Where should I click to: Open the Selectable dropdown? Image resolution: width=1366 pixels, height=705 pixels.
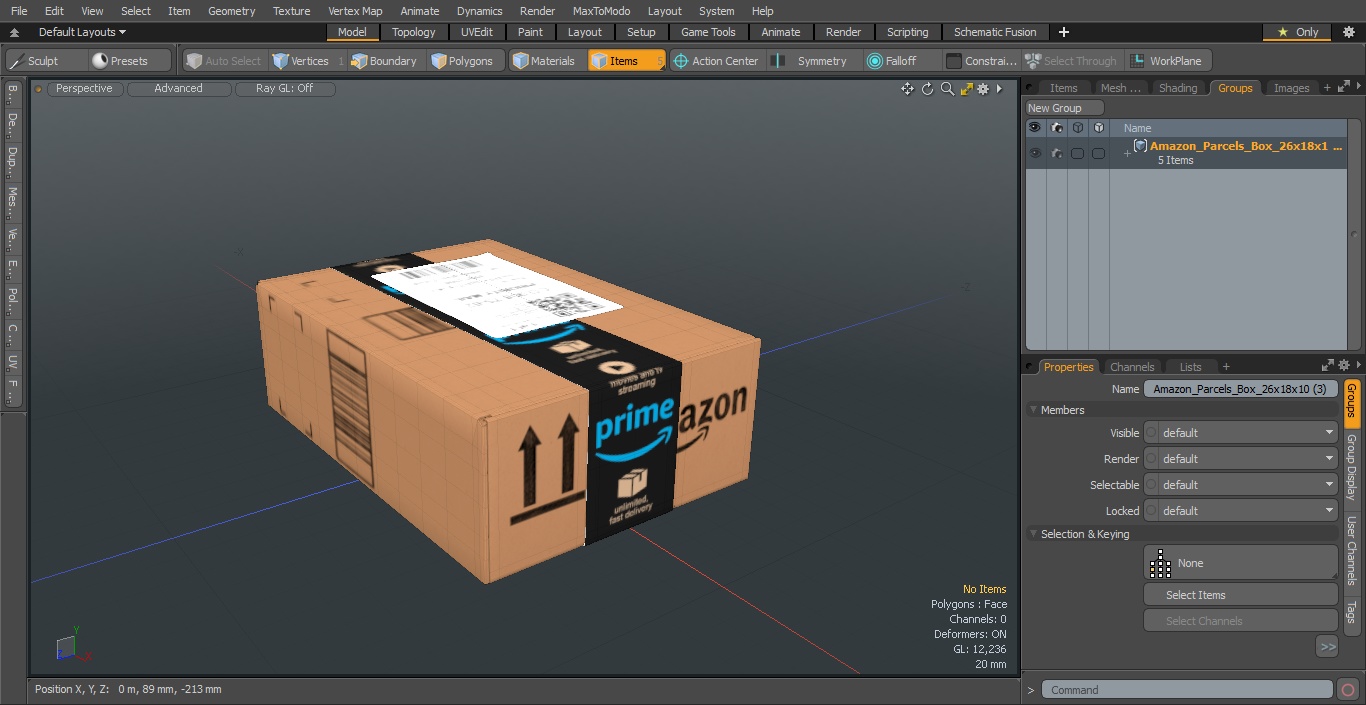[1248, 485]
